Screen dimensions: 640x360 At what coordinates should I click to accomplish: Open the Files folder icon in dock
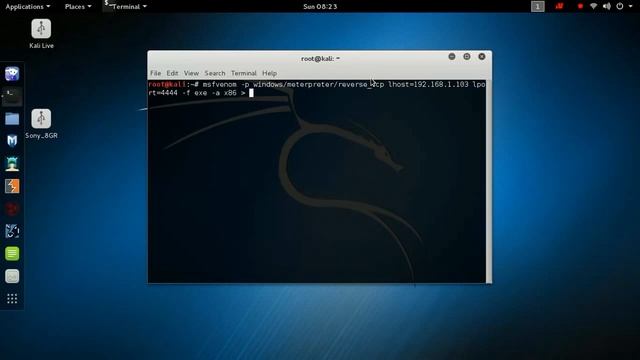12,119
